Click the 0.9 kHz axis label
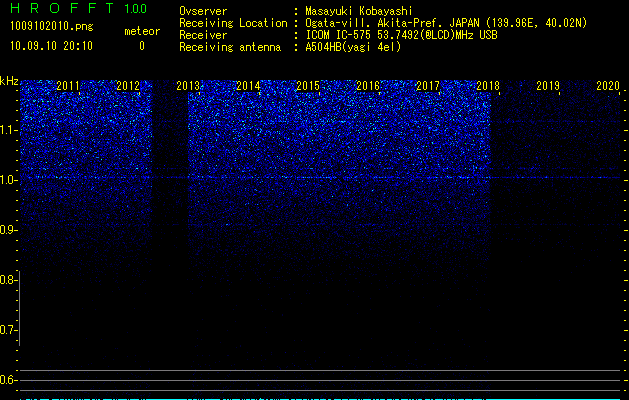 8,230
